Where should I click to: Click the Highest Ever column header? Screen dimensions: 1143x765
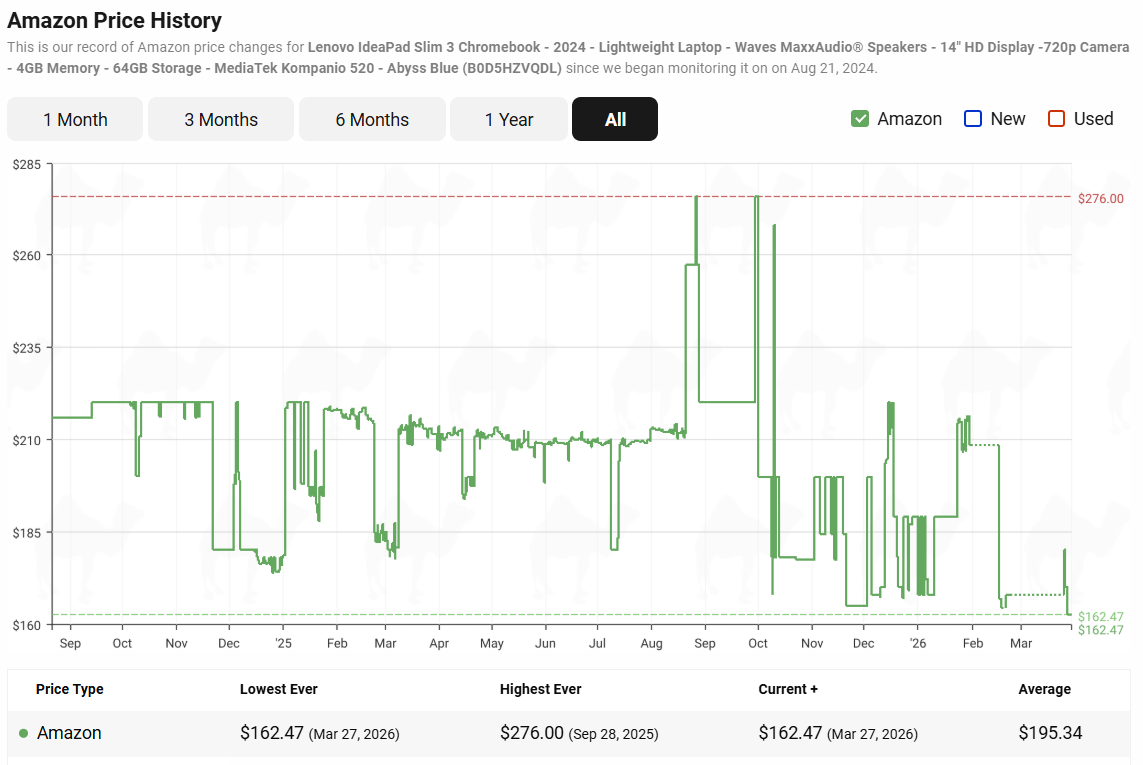(540, 689)
